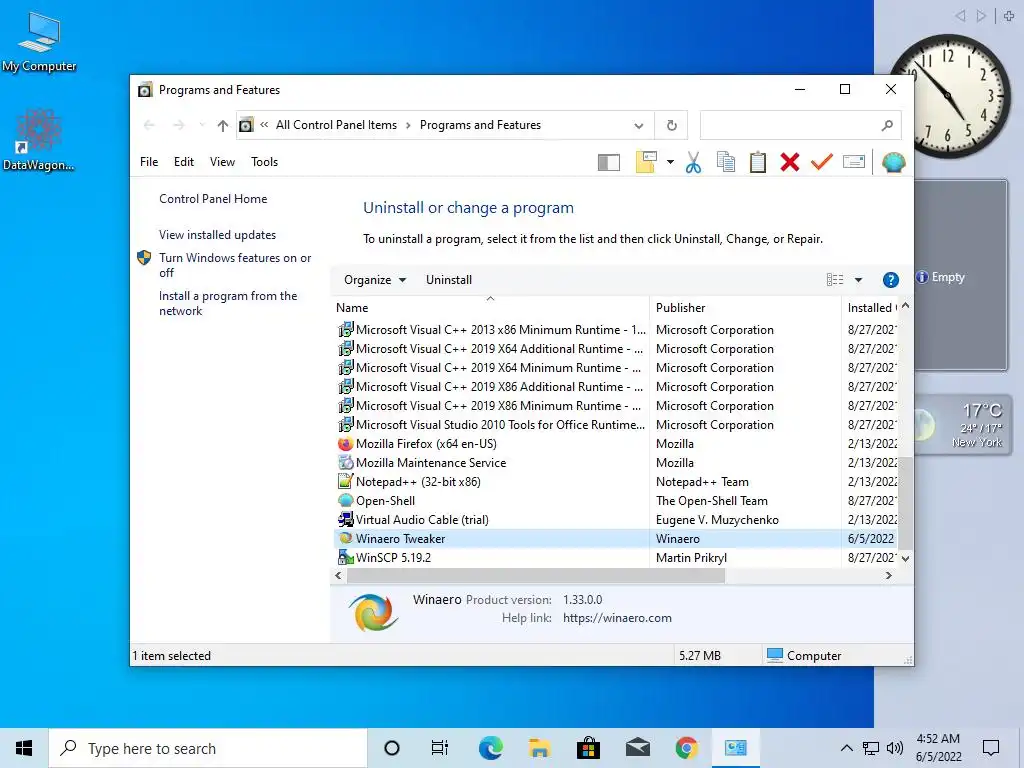This screenshot has height=768, width=1024.
Task: Click the red X Delete toolbar icon
Action: tap(790, 162)
